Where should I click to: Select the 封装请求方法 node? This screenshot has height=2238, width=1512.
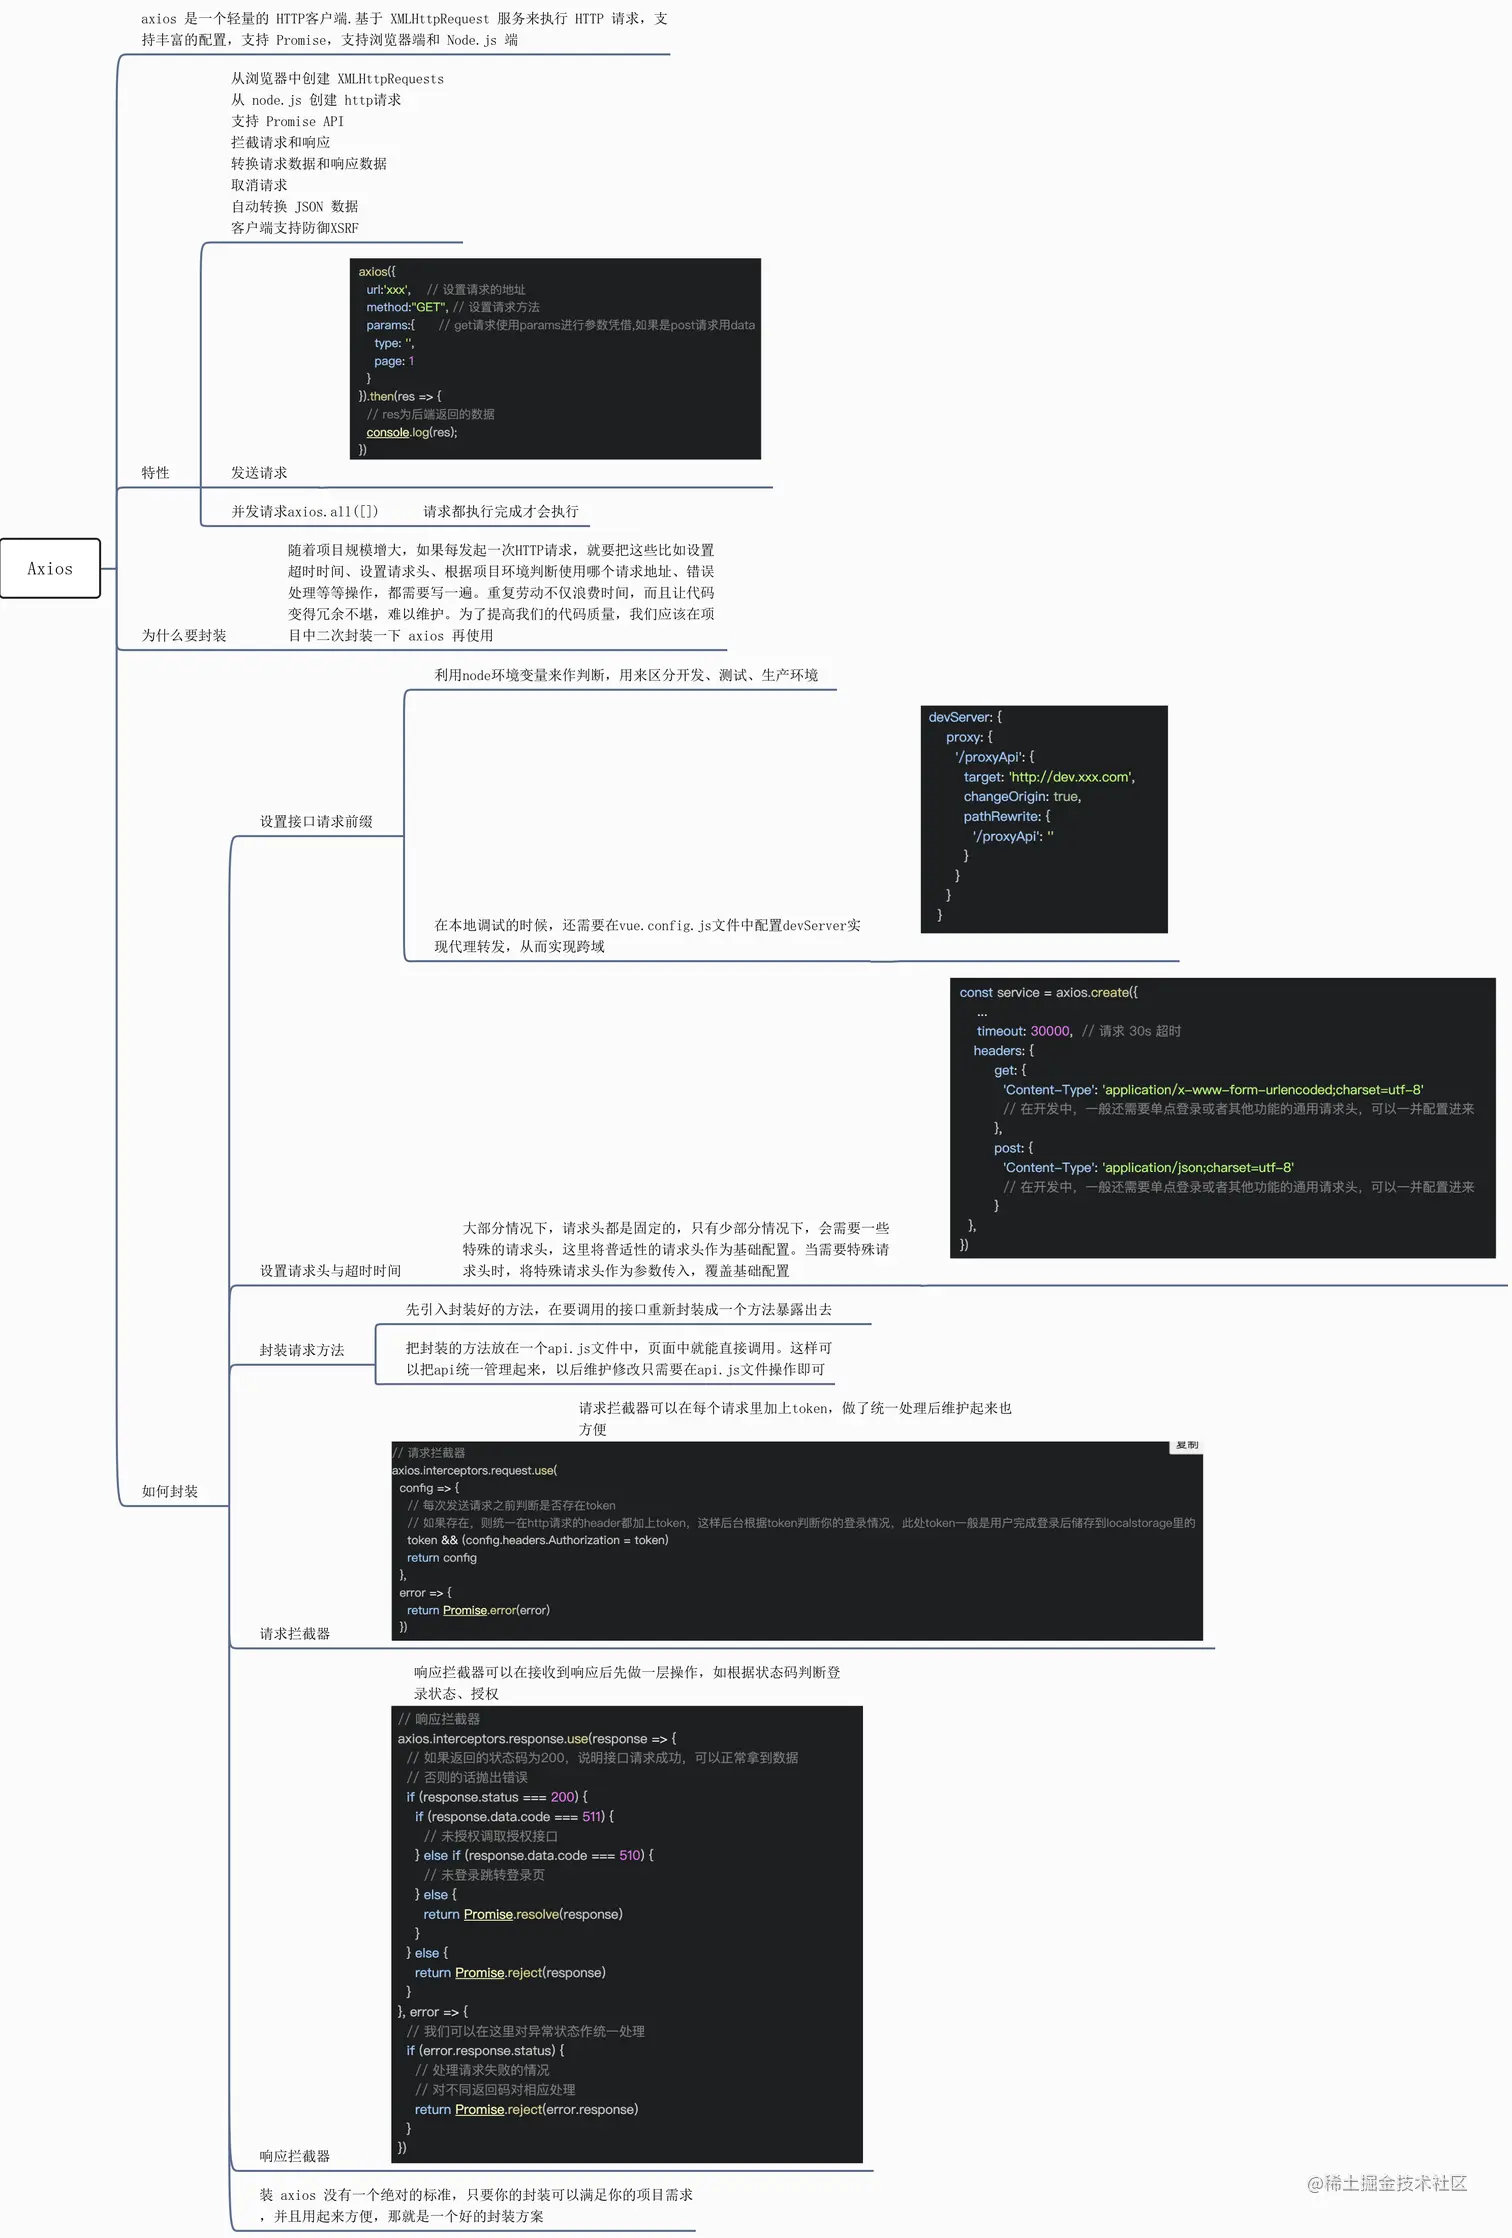301,1351
